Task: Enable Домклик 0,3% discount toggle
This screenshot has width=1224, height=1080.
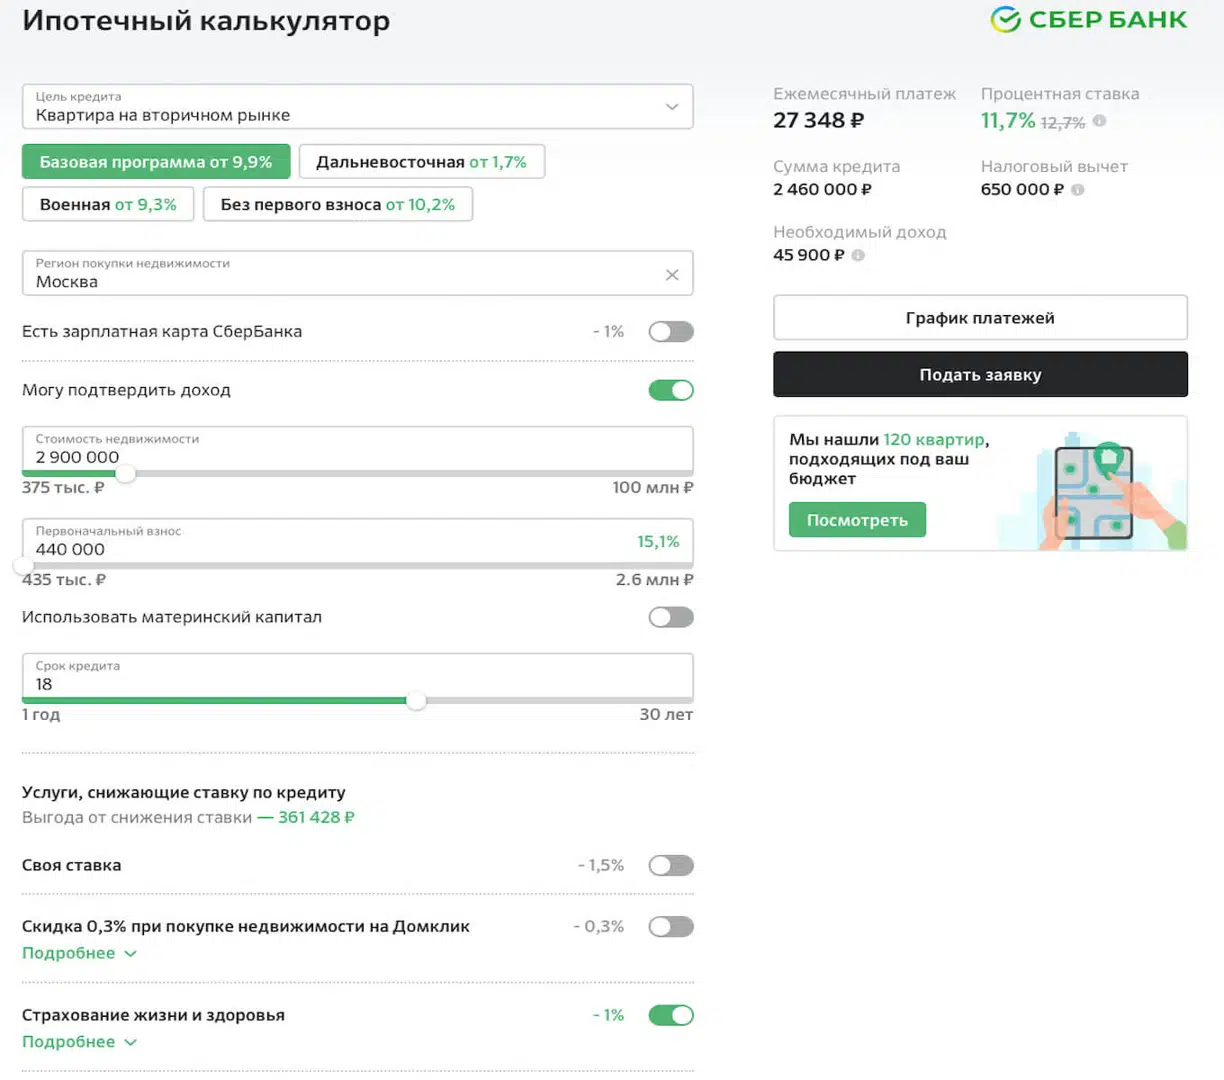Action: [671, 927]
